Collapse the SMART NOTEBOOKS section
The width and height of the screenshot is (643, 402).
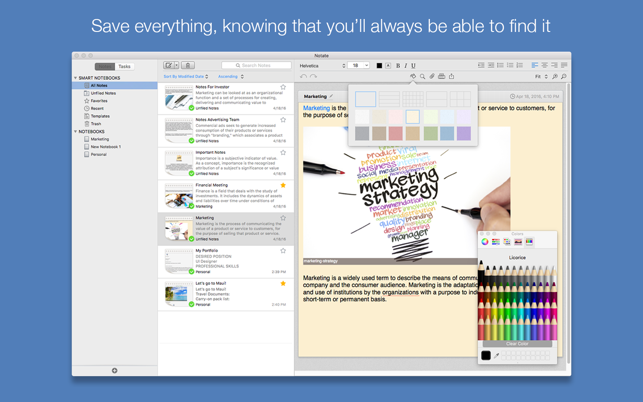point(75,78)
